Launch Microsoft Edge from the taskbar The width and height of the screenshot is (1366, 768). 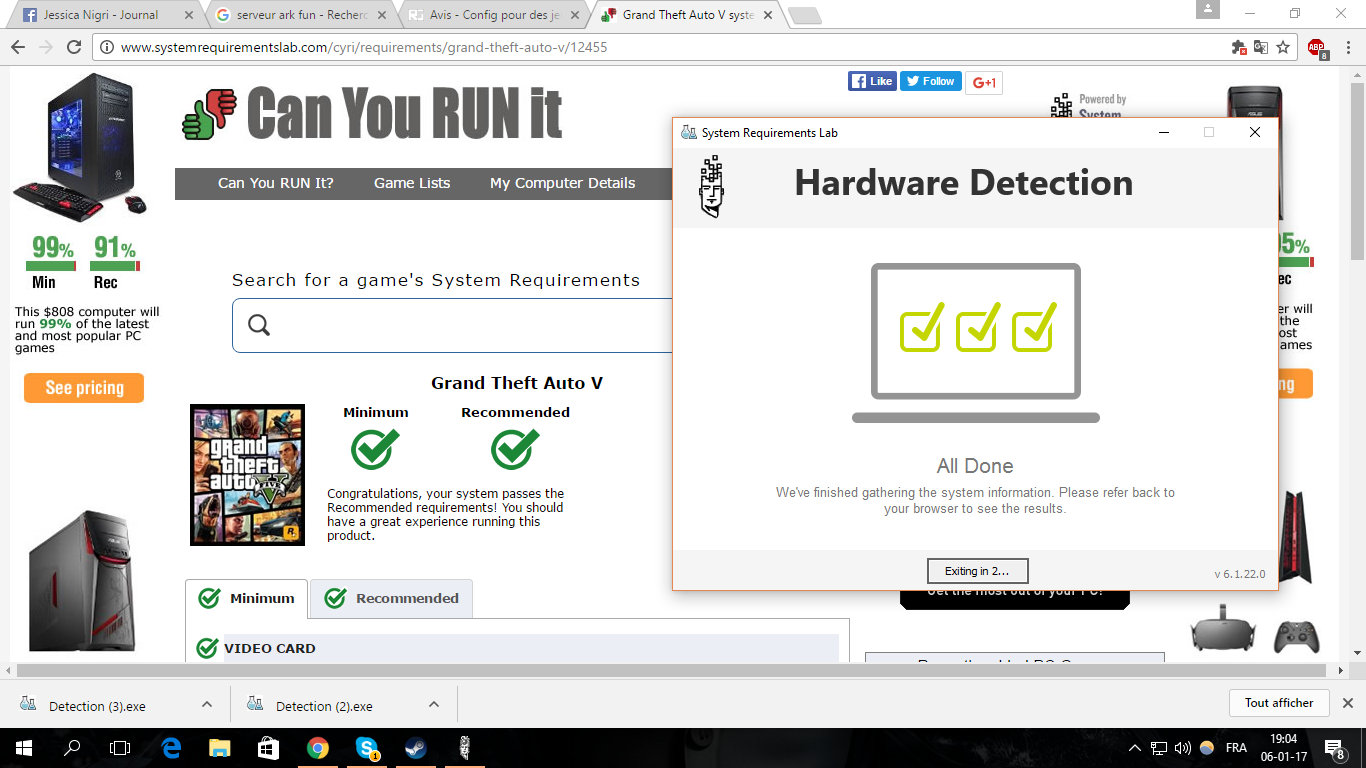pyautogui.click(x=170, y=747)
